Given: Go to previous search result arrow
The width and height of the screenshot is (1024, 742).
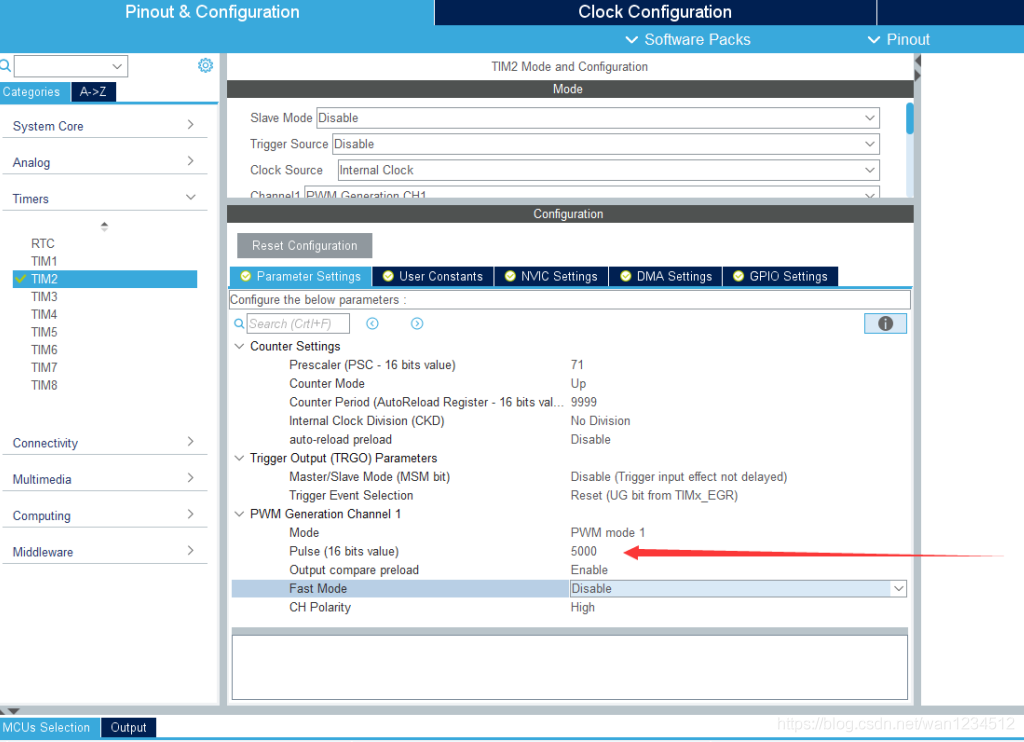Looking at the screenshot, I should coord(372,323).
